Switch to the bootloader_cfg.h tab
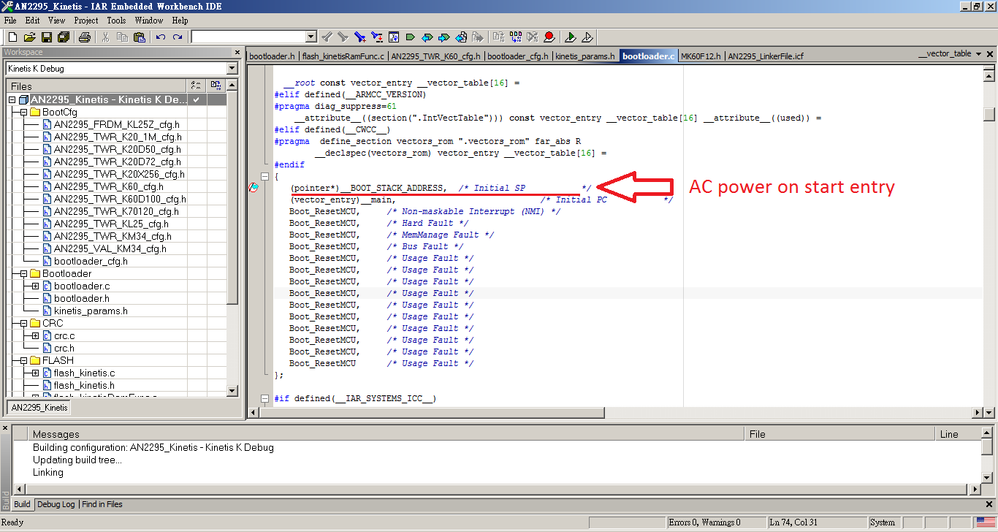This screenshot has width=998, height=532. pos(518,56)
